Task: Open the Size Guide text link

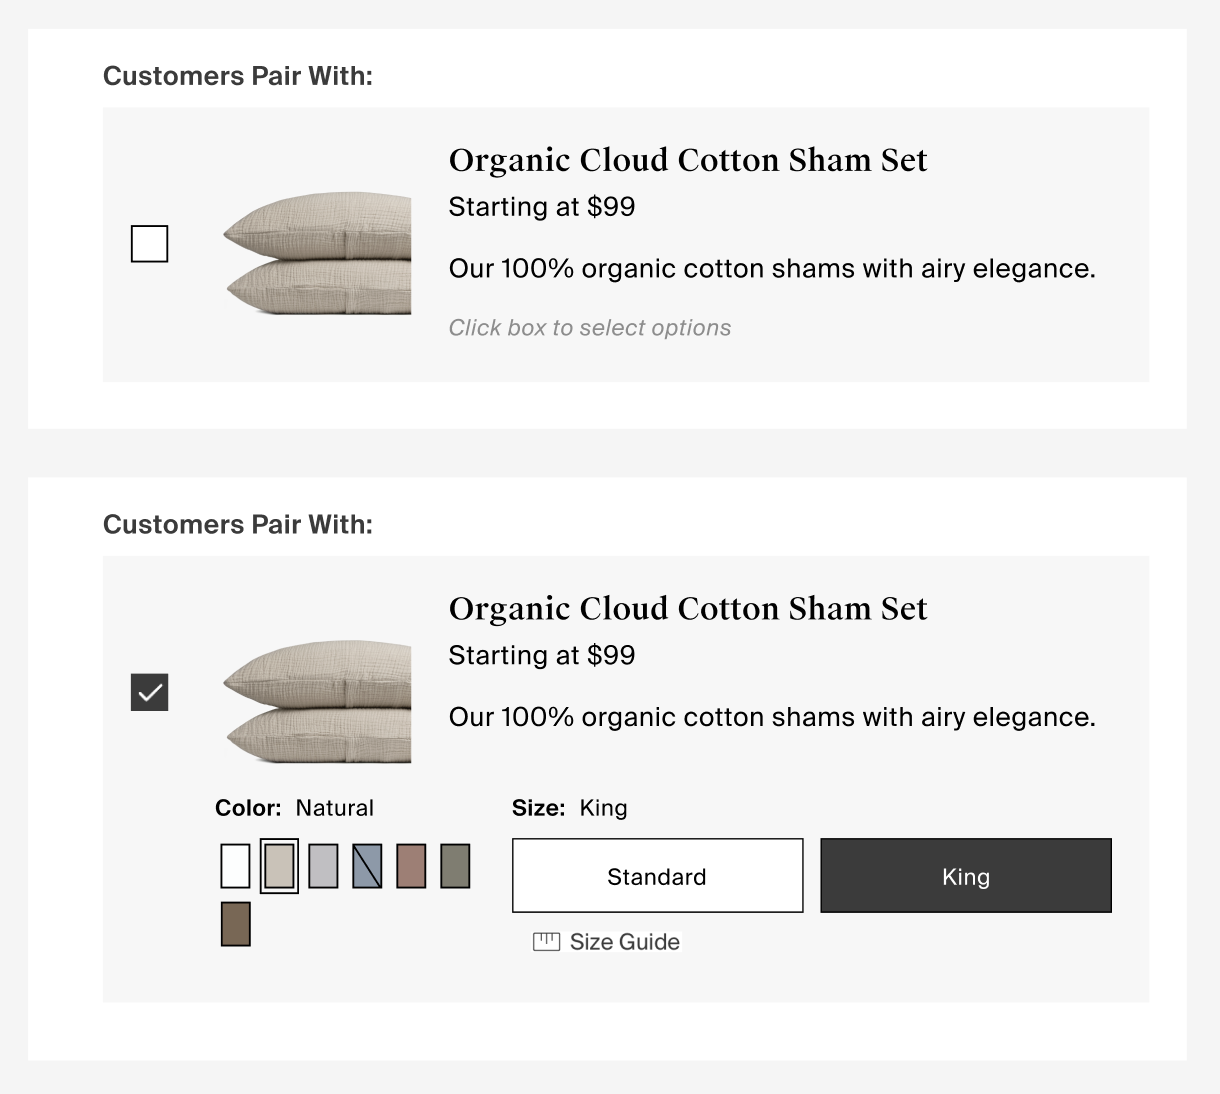Action: click(625, 942)
